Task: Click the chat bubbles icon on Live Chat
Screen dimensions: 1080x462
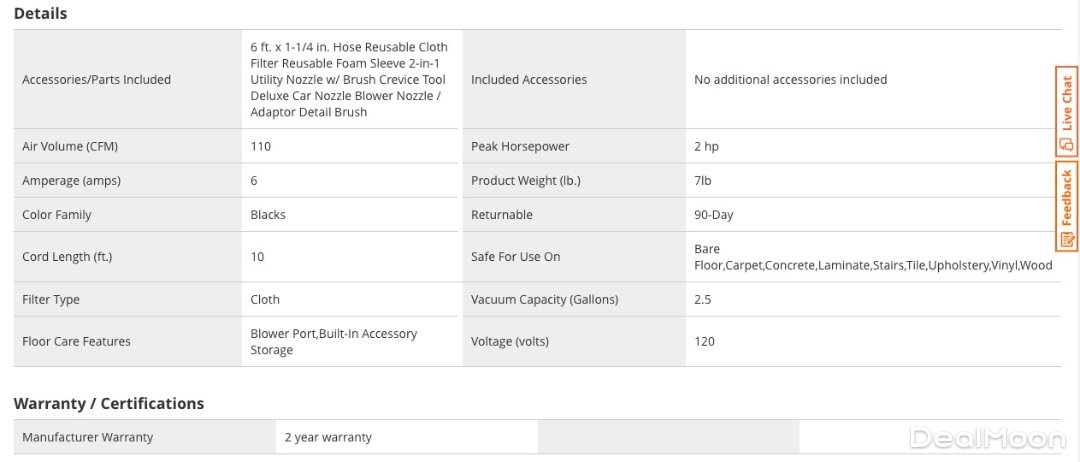Action: (1067, 144)
